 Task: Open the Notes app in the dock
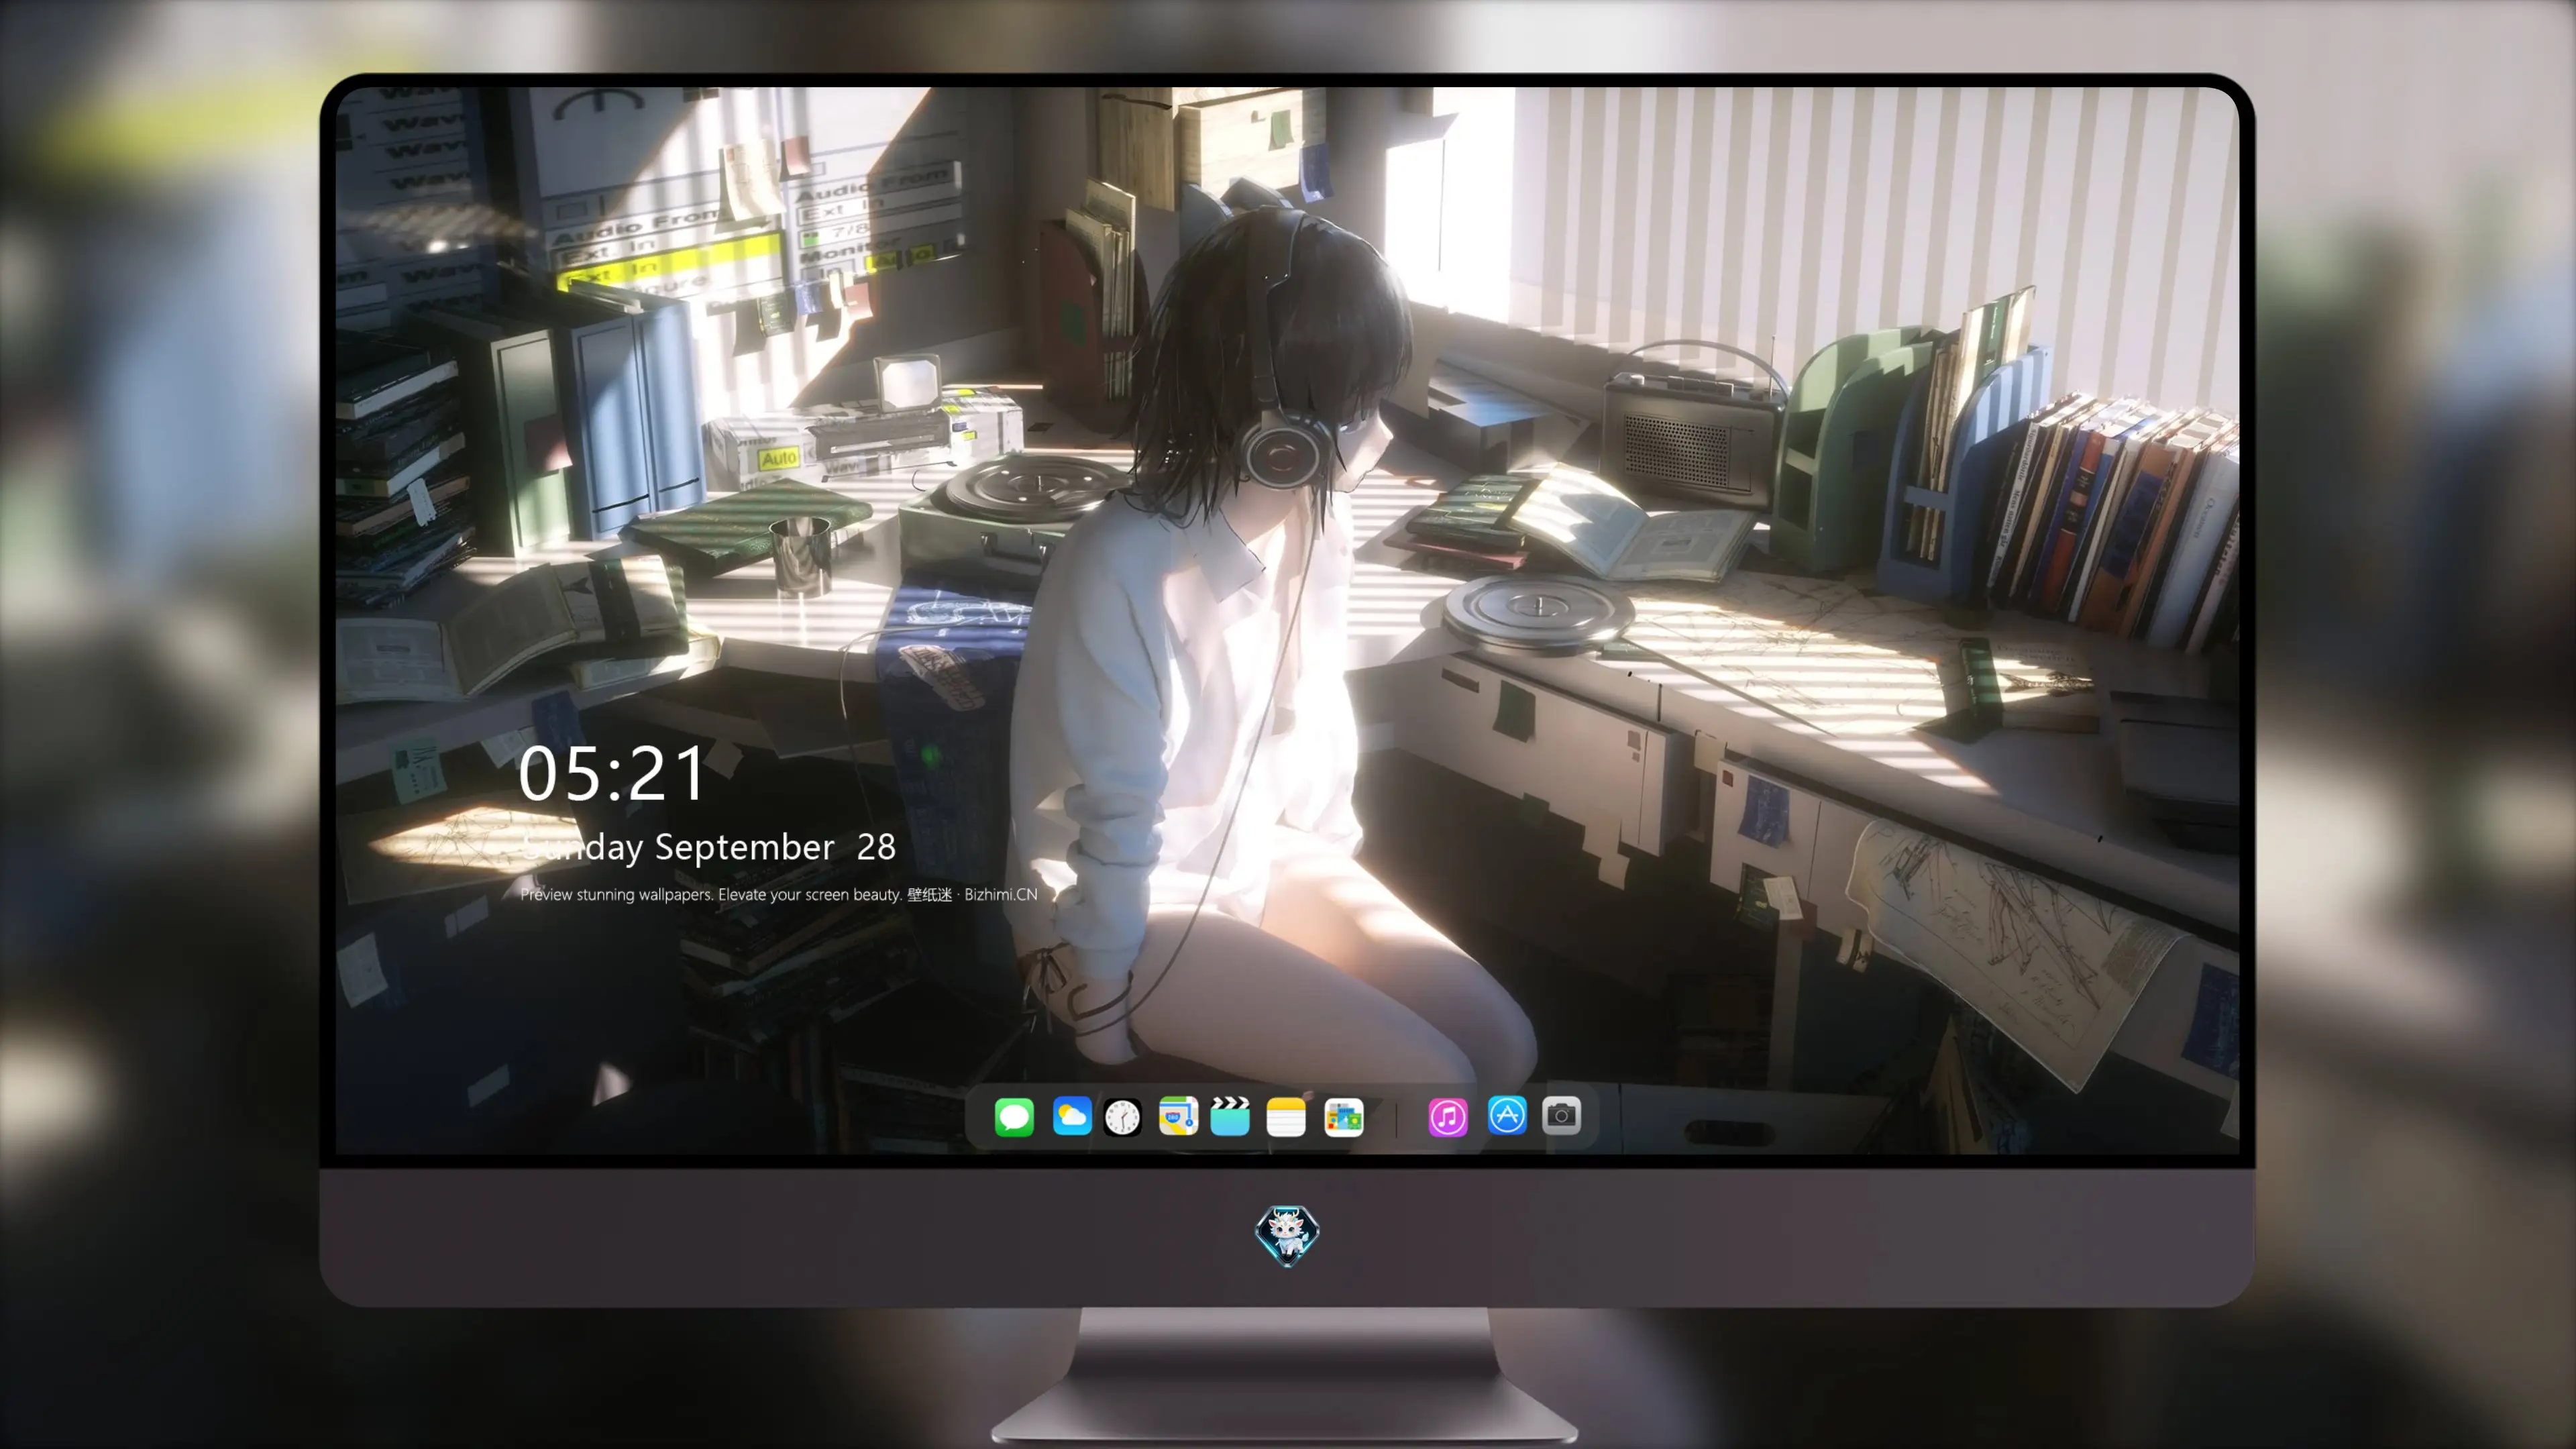coord(1286,1116)
